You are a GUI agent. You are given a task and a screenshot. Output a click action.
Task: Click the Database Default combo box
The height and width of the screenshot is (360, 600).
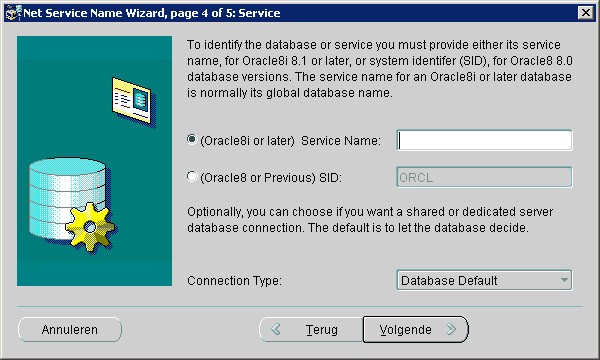(484, 280)
